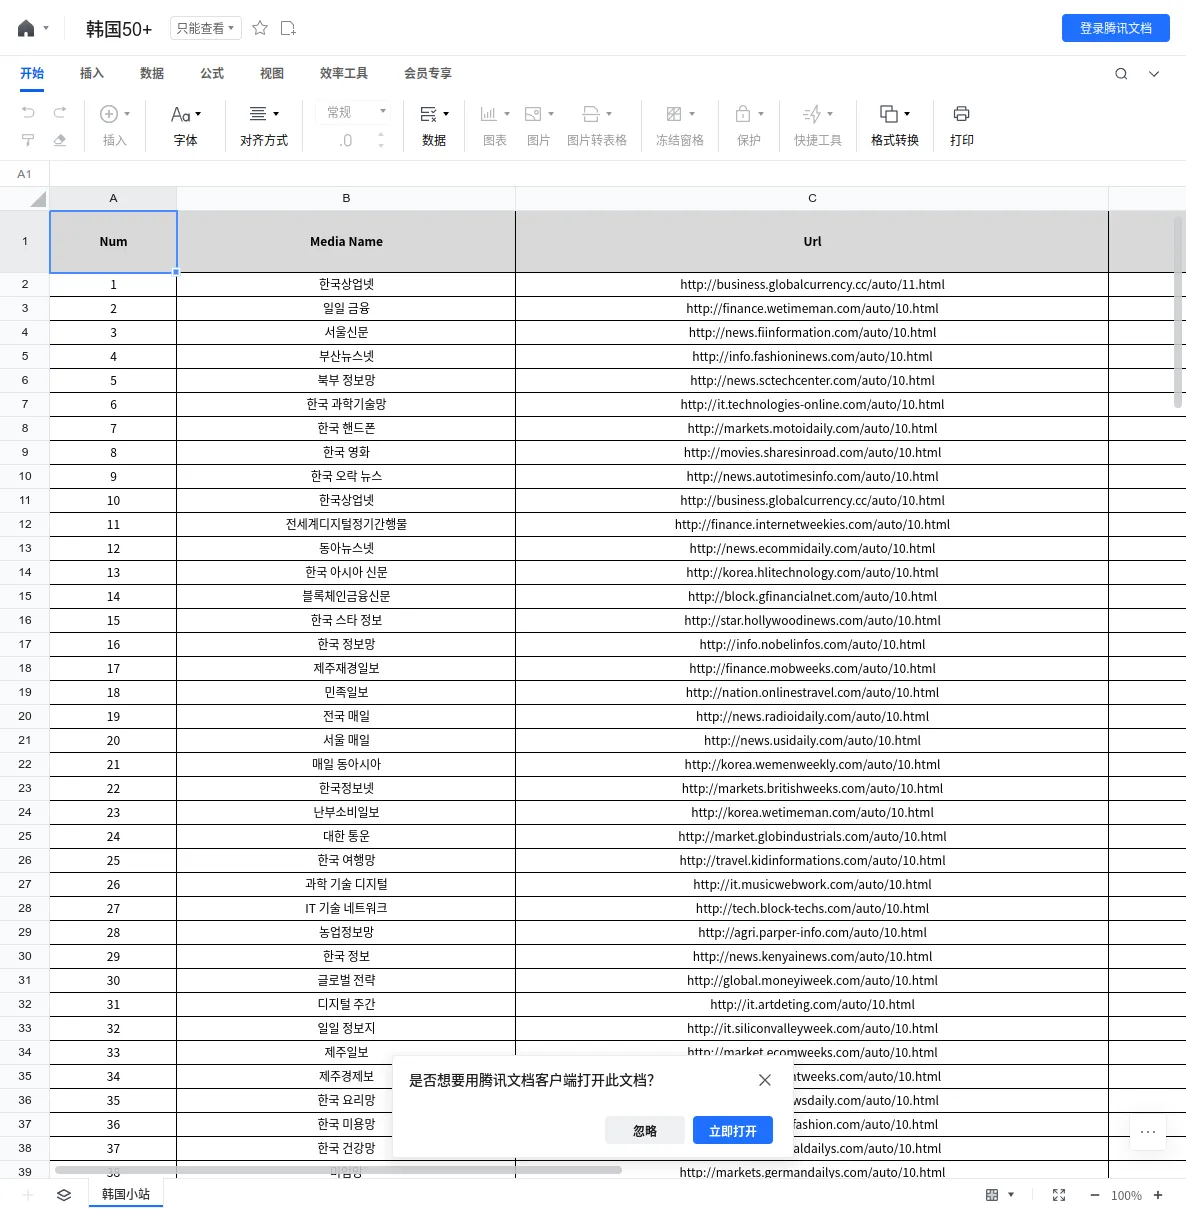Image resolution: width=1186 pixels, height=1210 pixels.
Task: Collapse the toolbar with the chevron
Action: (x=1154, y=74)
